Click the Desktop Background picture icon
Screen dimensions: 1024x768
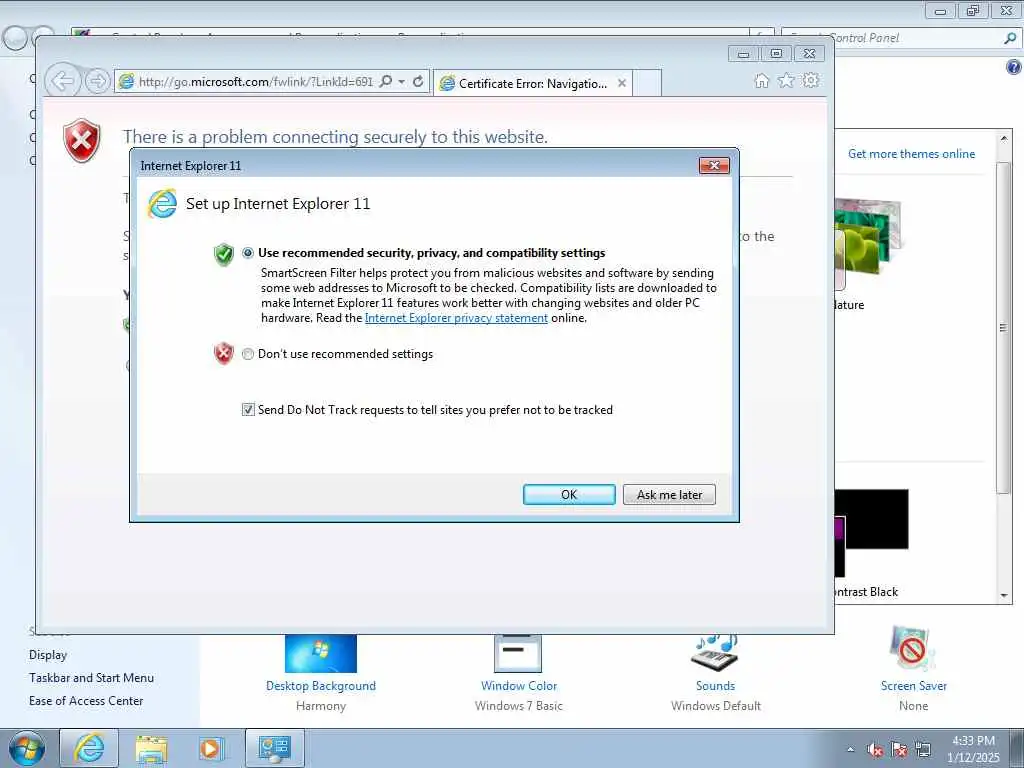(321, 653)
